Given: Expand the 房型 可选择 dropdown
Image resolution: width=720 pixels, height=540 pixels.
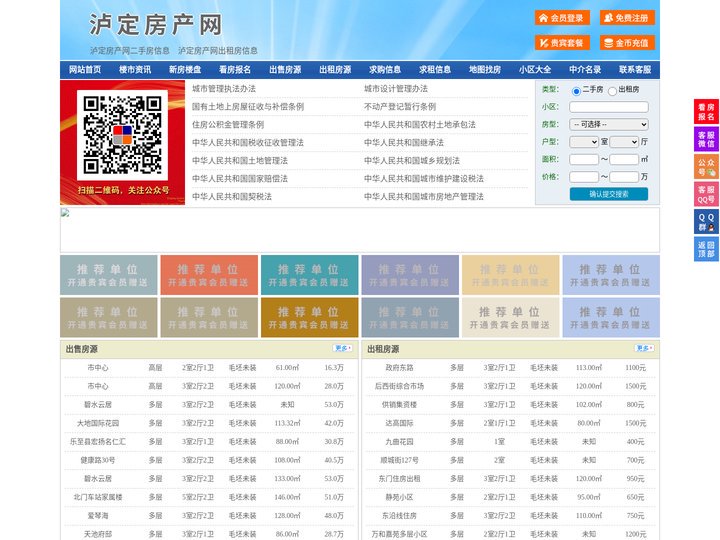Looking at the screenshot, I should [609, 124].
